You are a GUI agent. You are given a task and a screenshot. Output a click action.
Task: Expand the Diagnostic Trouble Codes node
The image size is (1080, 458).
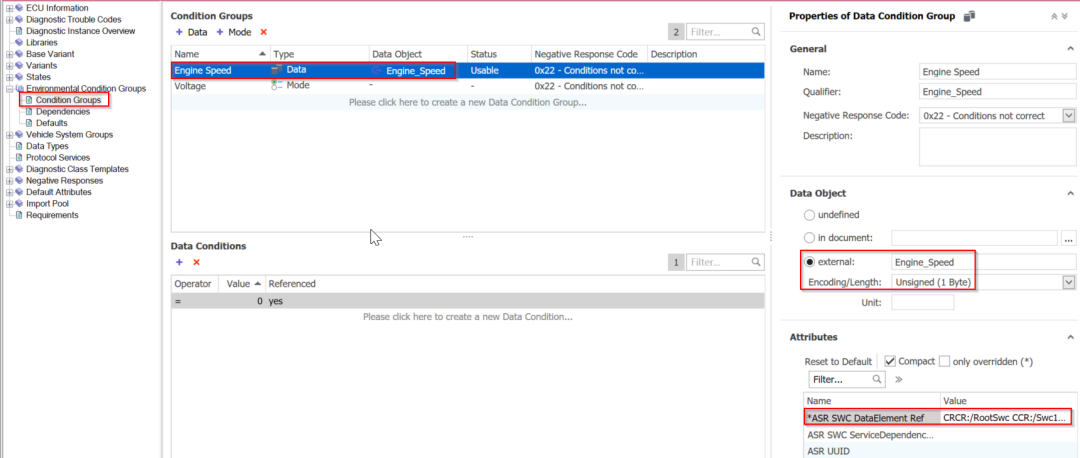pyautogui.click(x=9, y=19)
